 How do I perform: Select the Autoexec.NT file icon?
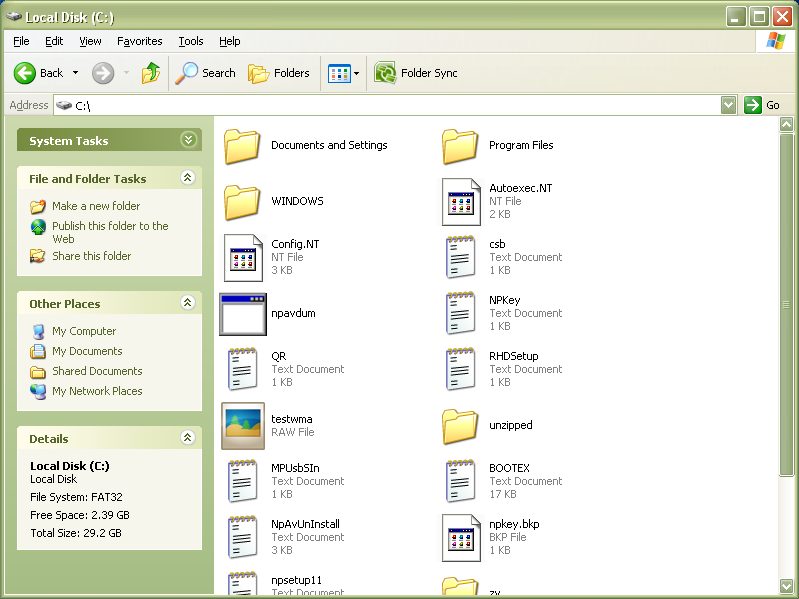pyautogui.click(x=461, y=201)
